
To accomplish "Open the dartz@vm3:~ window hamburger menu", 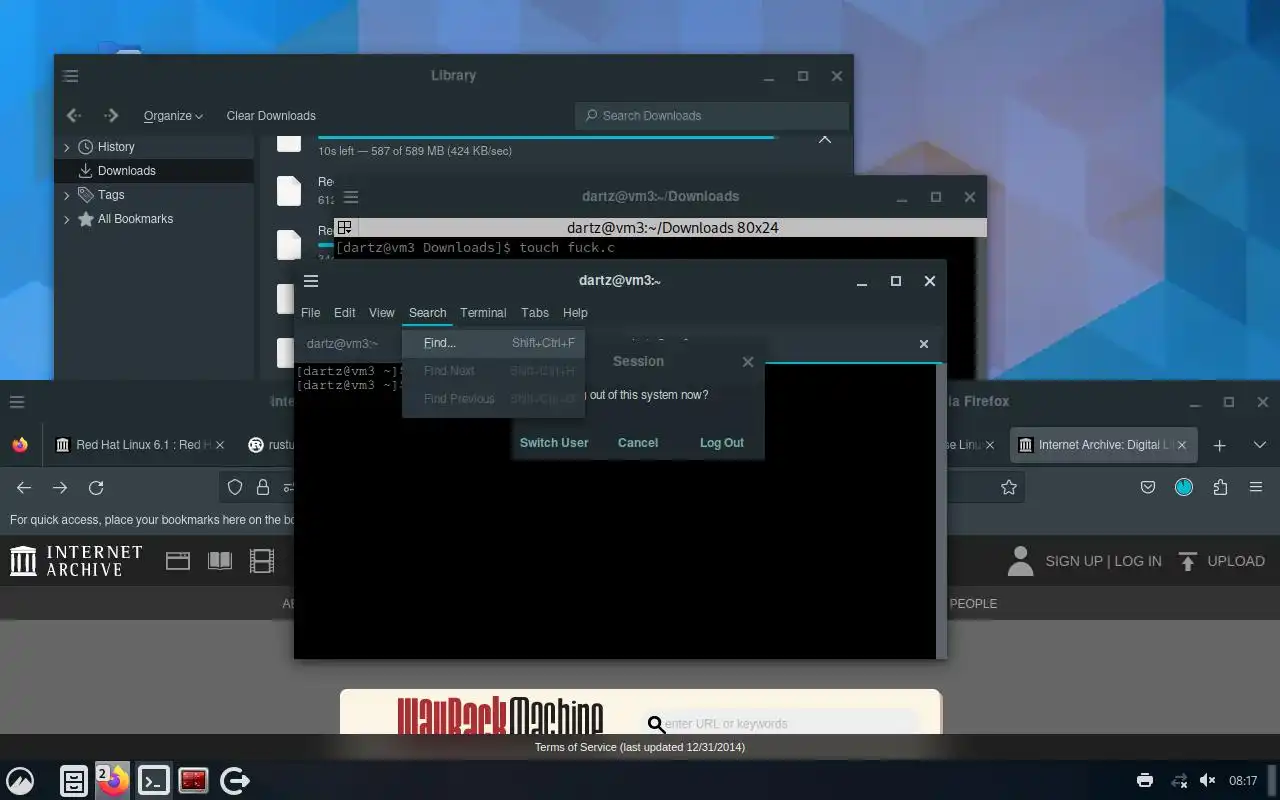I will click(x=311, y=281).
